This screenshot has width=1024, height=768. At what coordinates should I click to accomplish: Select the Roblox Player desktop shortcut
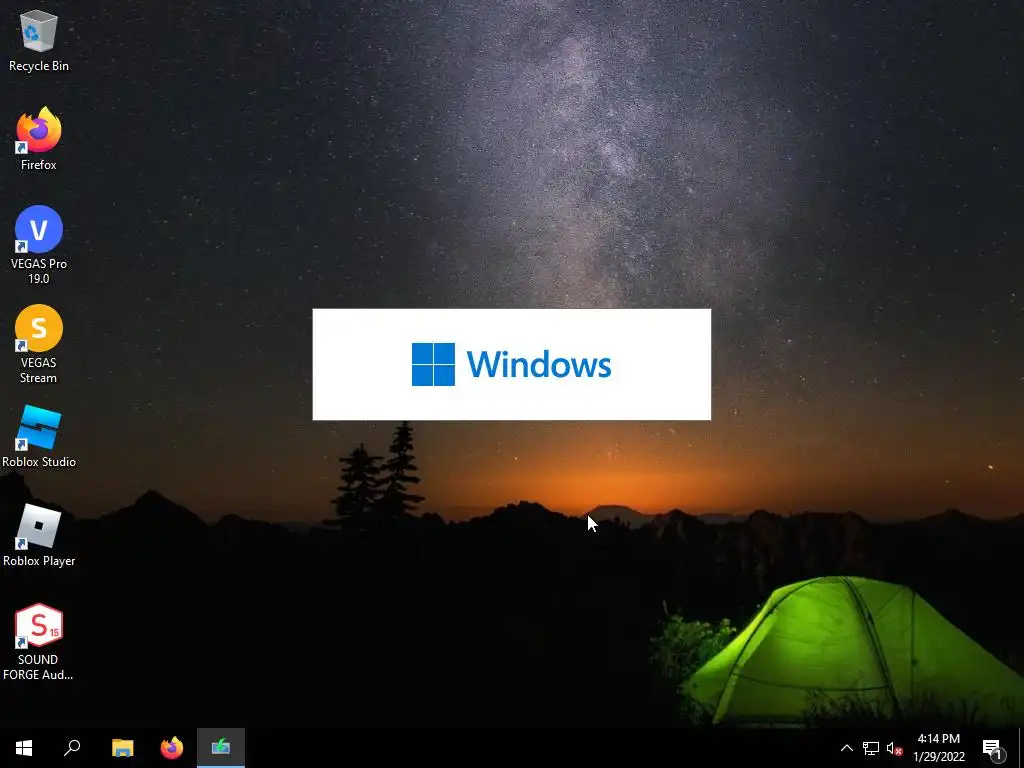39,535
